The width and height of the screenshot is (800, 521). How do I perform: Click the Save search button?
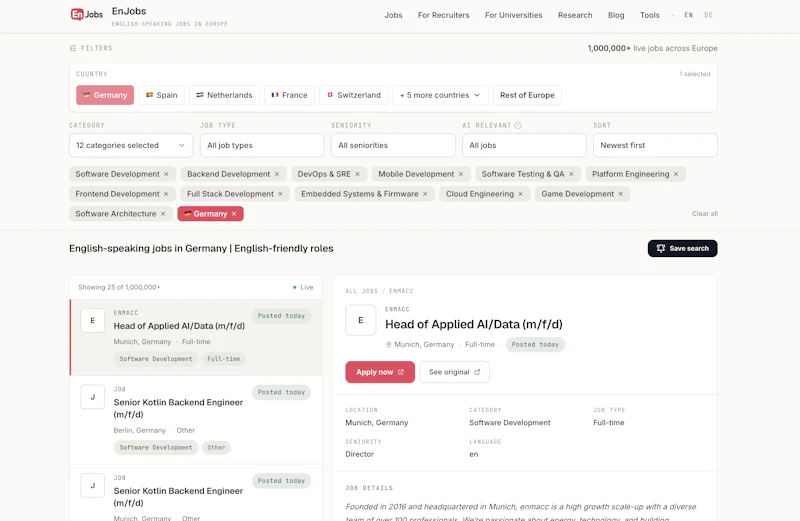[683, 249]
